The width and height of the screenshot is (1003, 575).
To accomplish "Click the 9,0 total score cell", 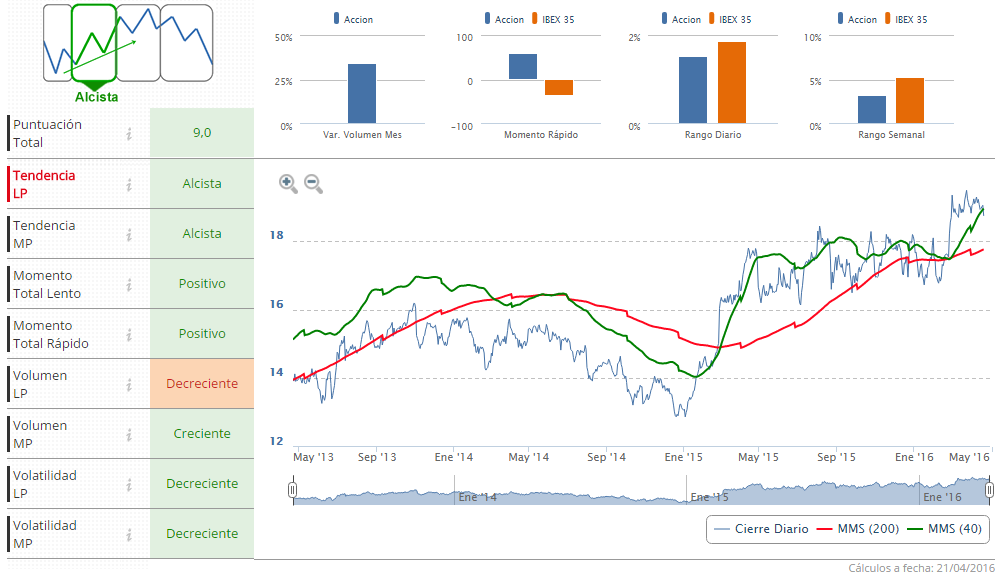I will tap(202, 133).
